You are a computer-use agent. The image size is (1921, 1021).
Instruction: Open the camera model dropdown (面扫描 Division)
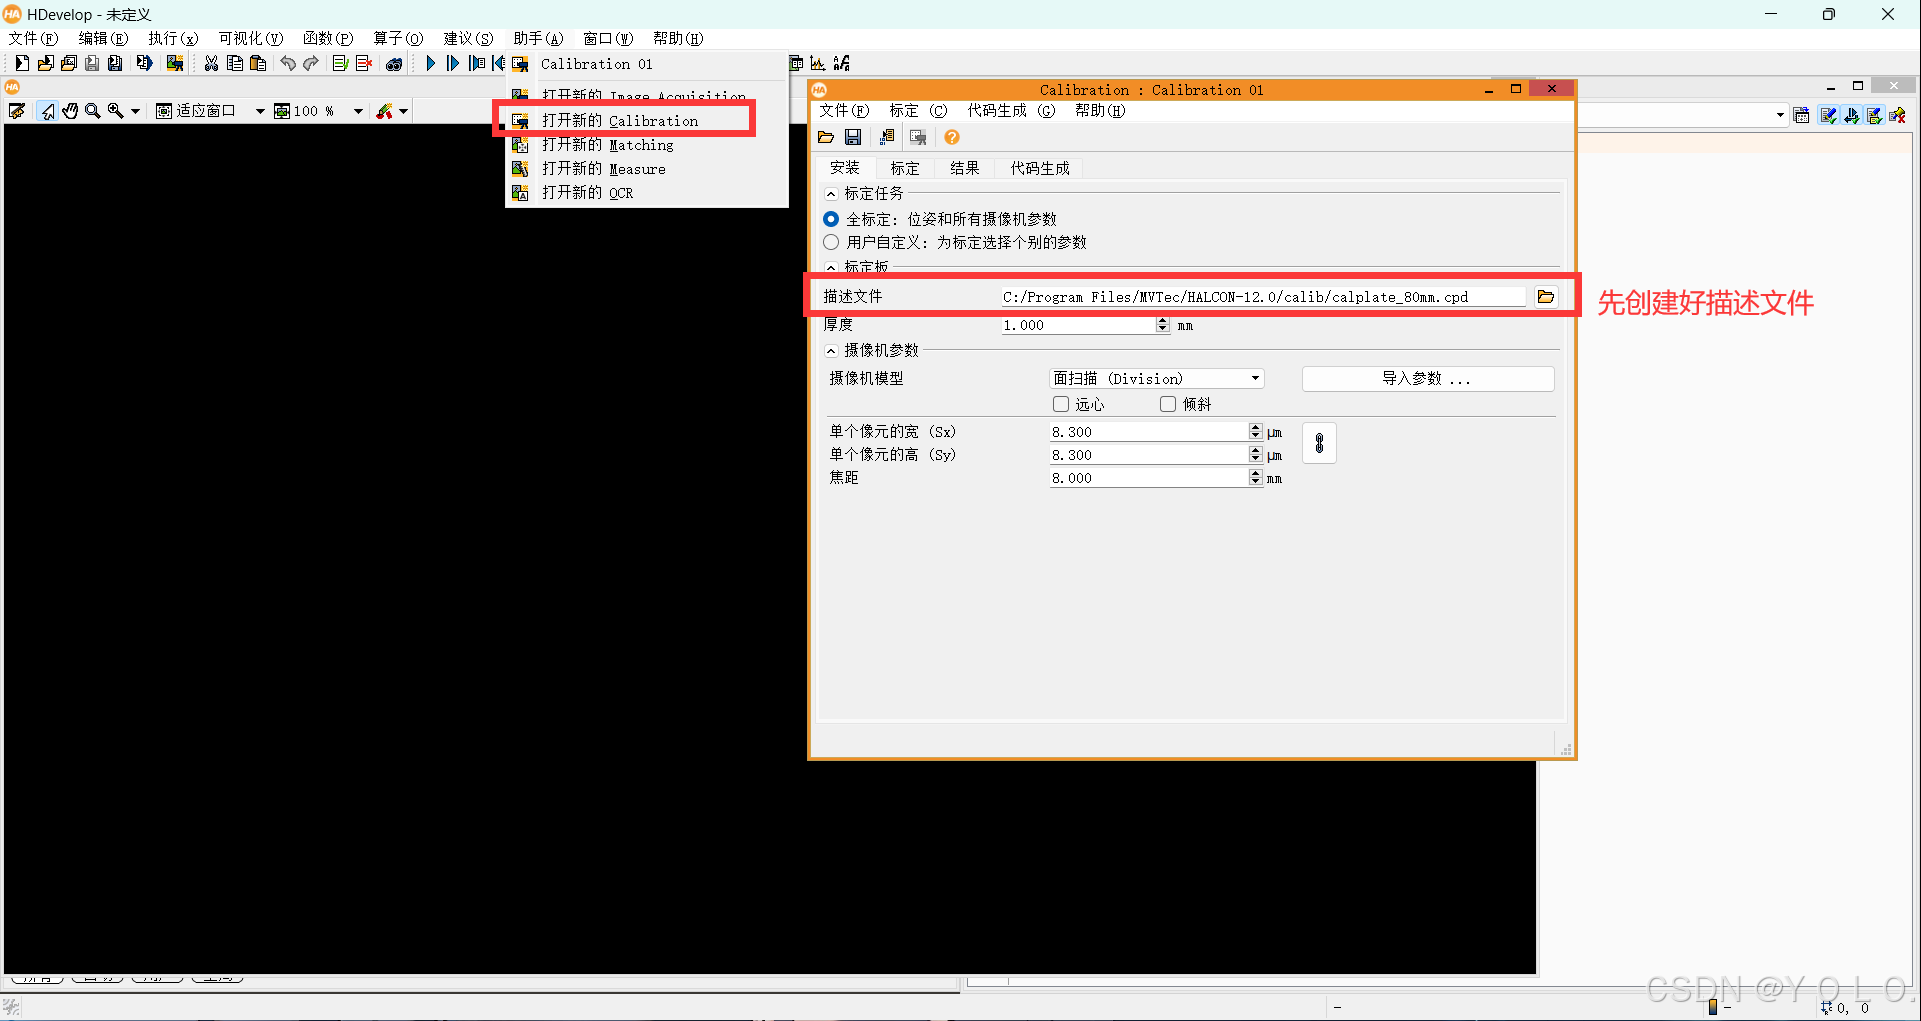coord(1157,379)
